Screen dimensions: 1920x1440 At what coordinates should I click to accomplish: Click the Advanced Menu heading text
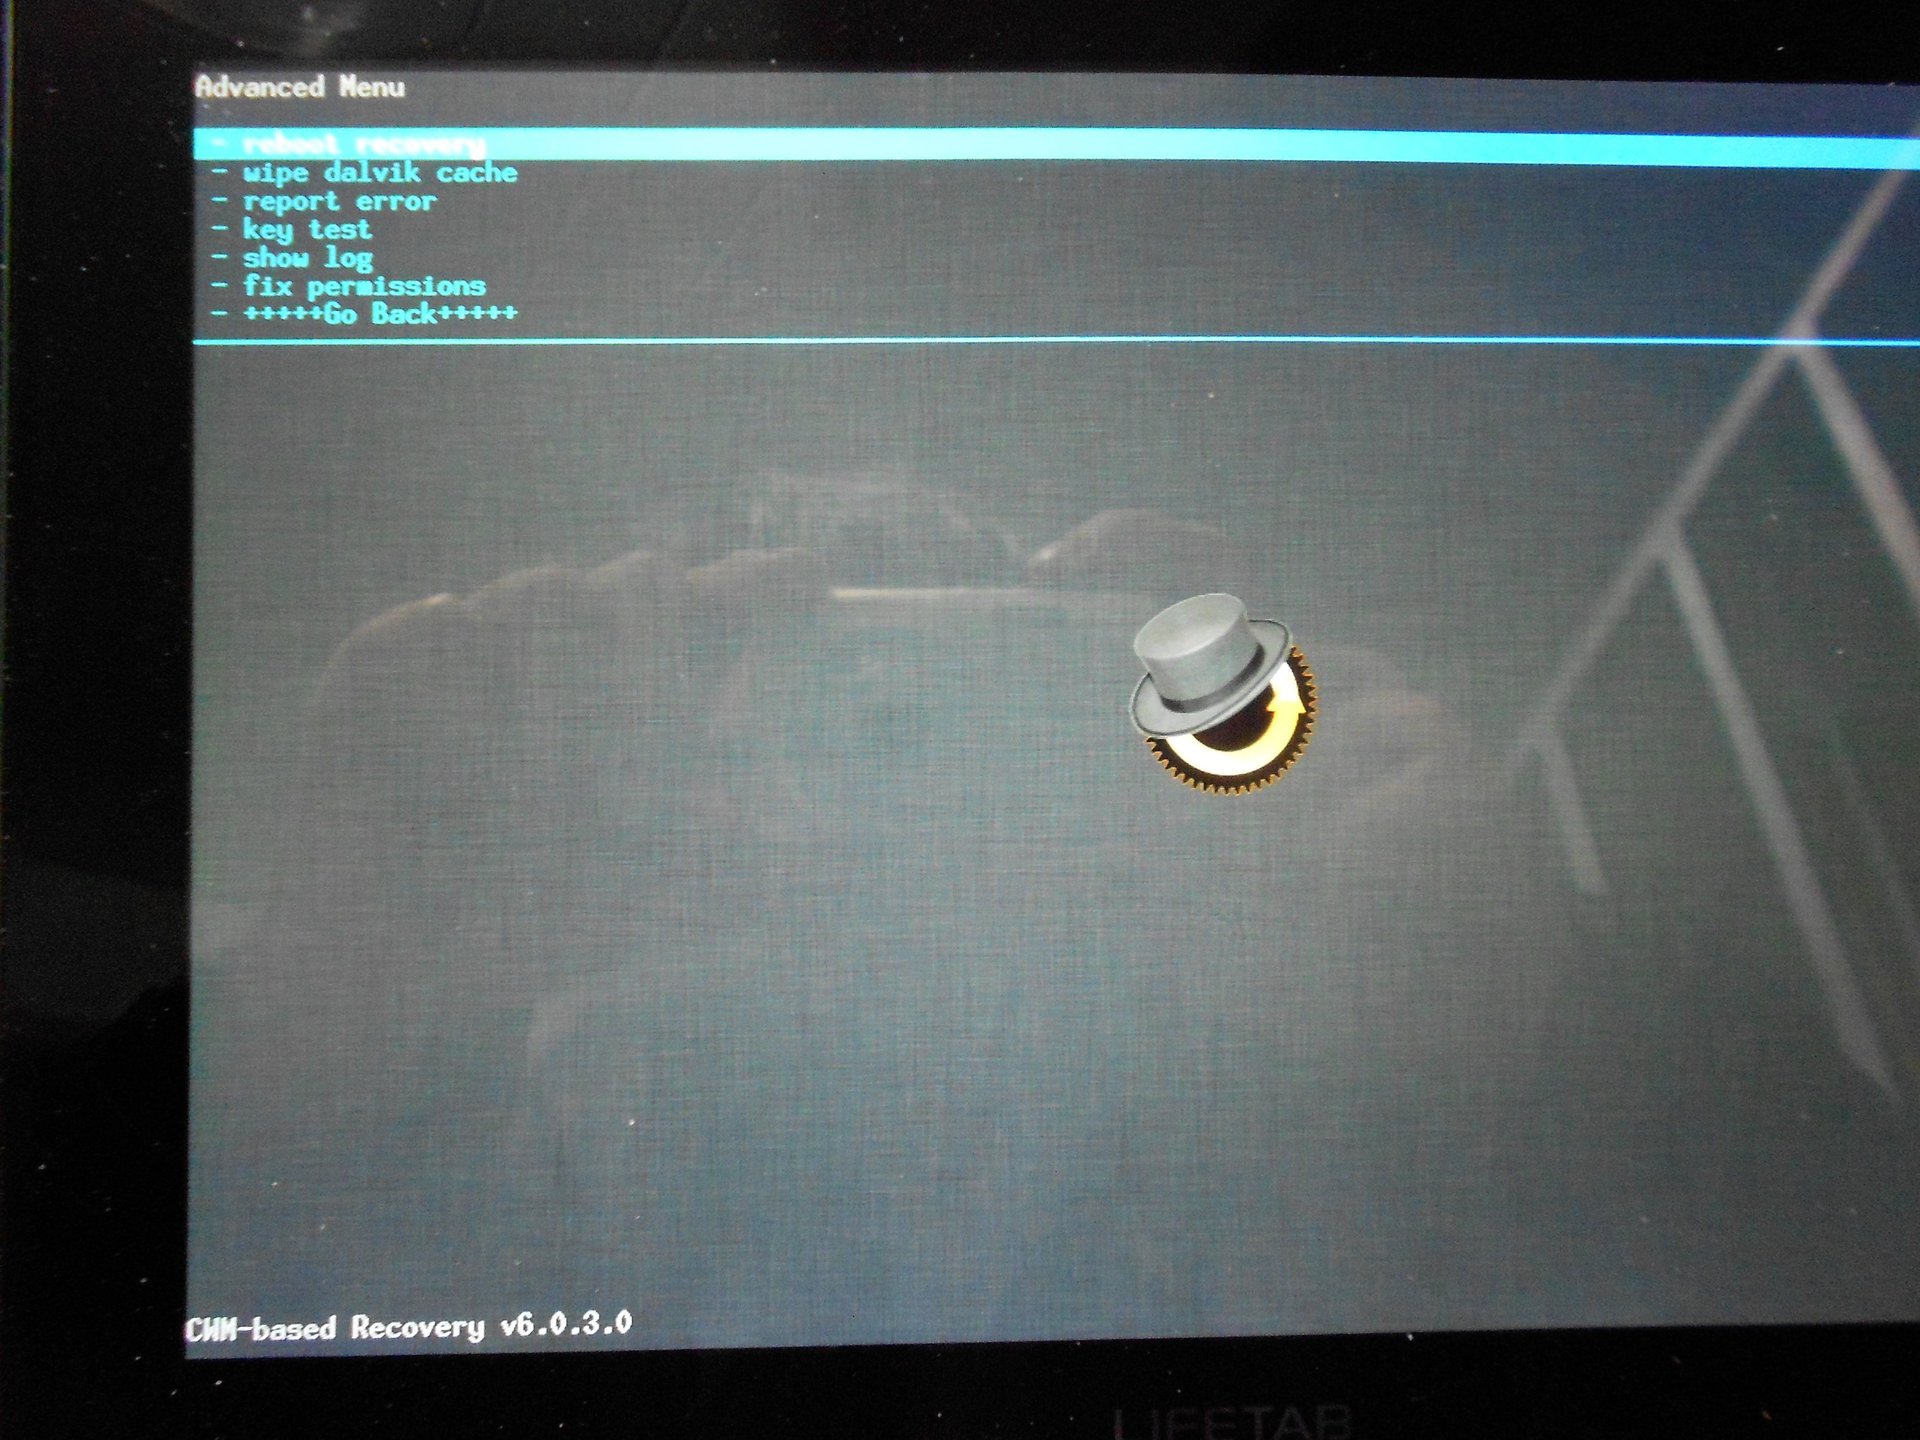click(300, 87)
